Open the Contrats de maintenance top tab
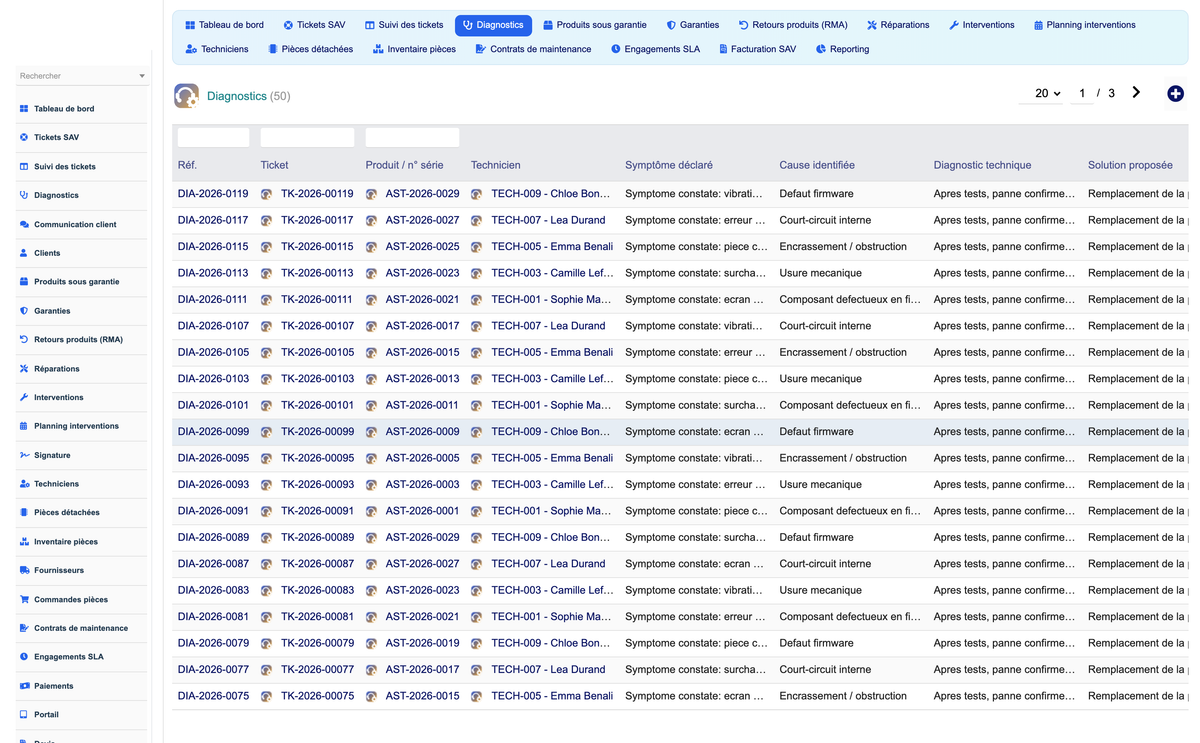Viewport: 1200px width, 743px height. pyautogui.click(x=533, y=49)
